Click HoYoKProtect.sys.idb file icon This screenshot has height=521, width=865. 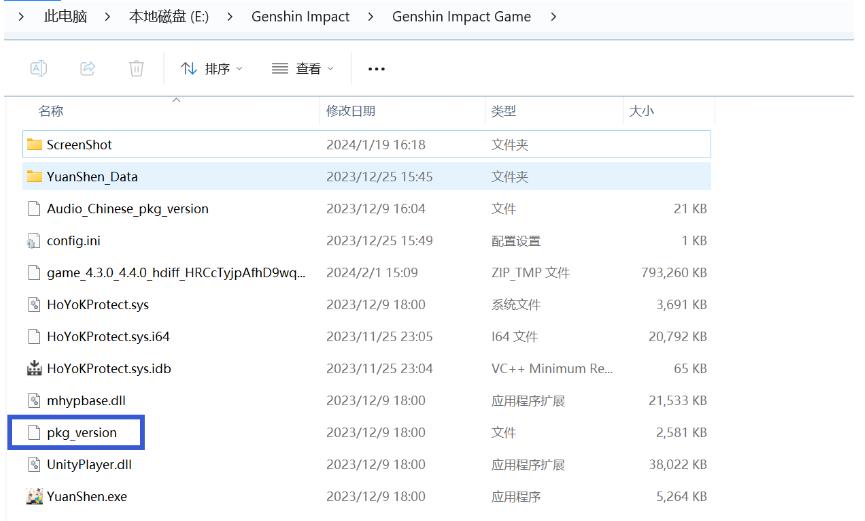coord(34,368)
